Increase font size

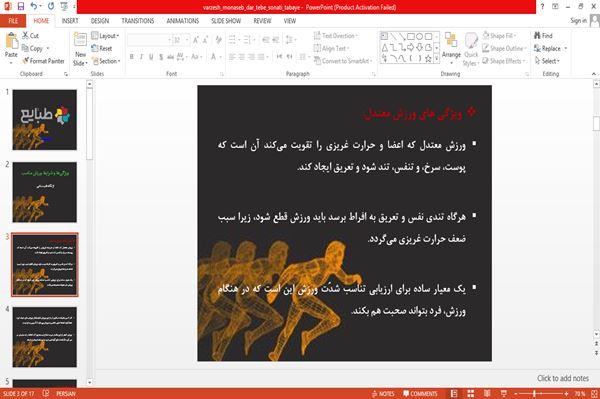196,40
